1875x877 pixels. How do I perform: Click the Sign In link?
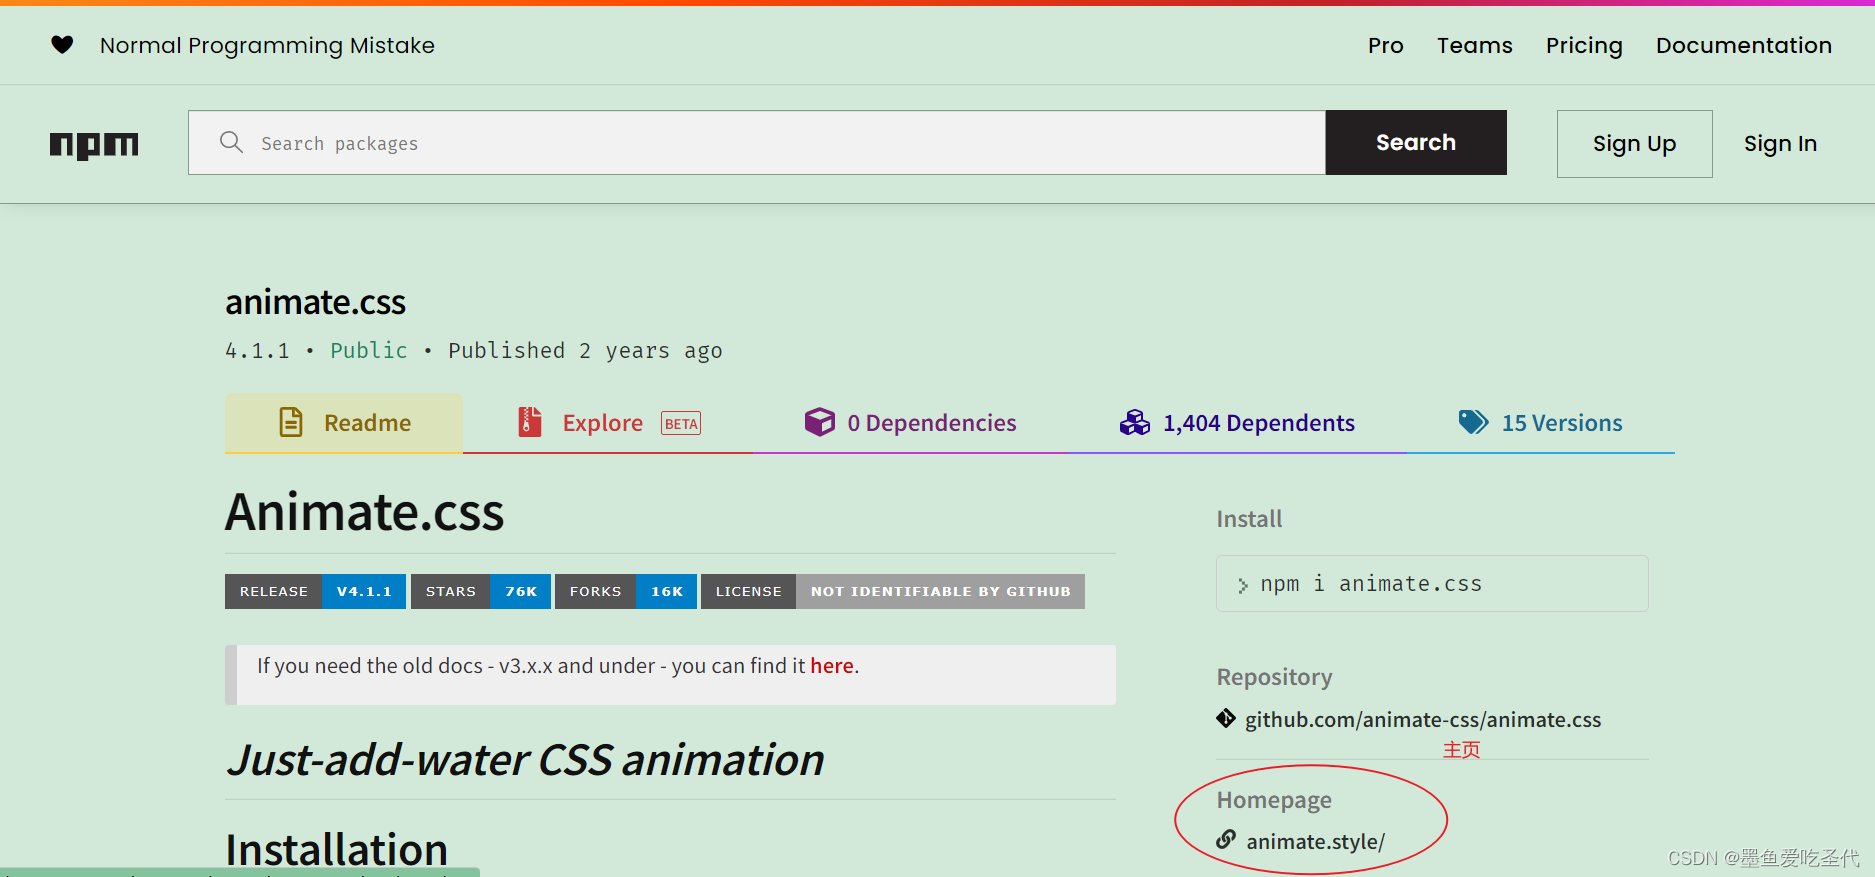click(1780, 144)
